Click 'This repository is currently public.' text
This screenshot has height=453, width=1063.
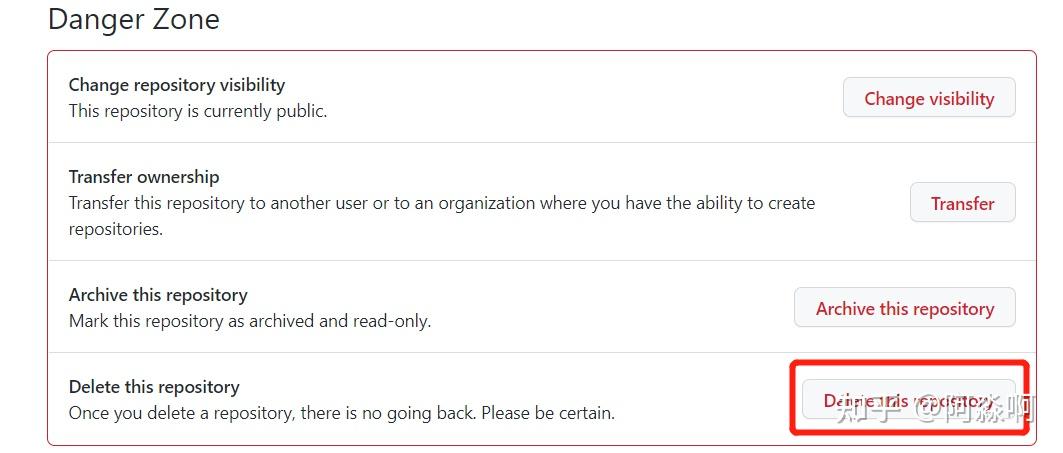198,111
